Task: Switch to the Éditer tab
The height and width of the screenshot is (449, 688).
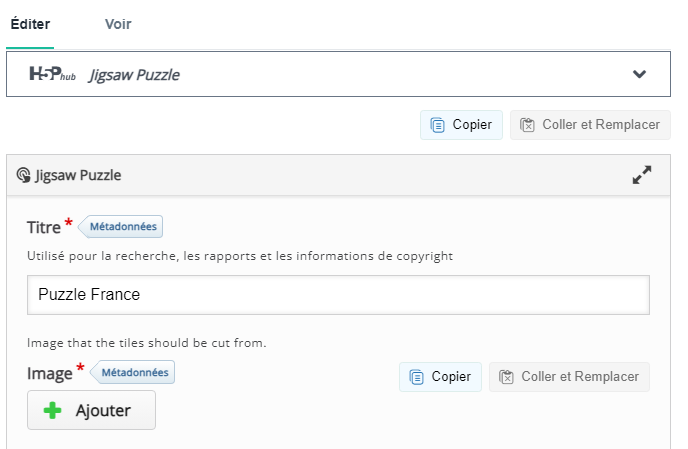Action: [30, 24]
